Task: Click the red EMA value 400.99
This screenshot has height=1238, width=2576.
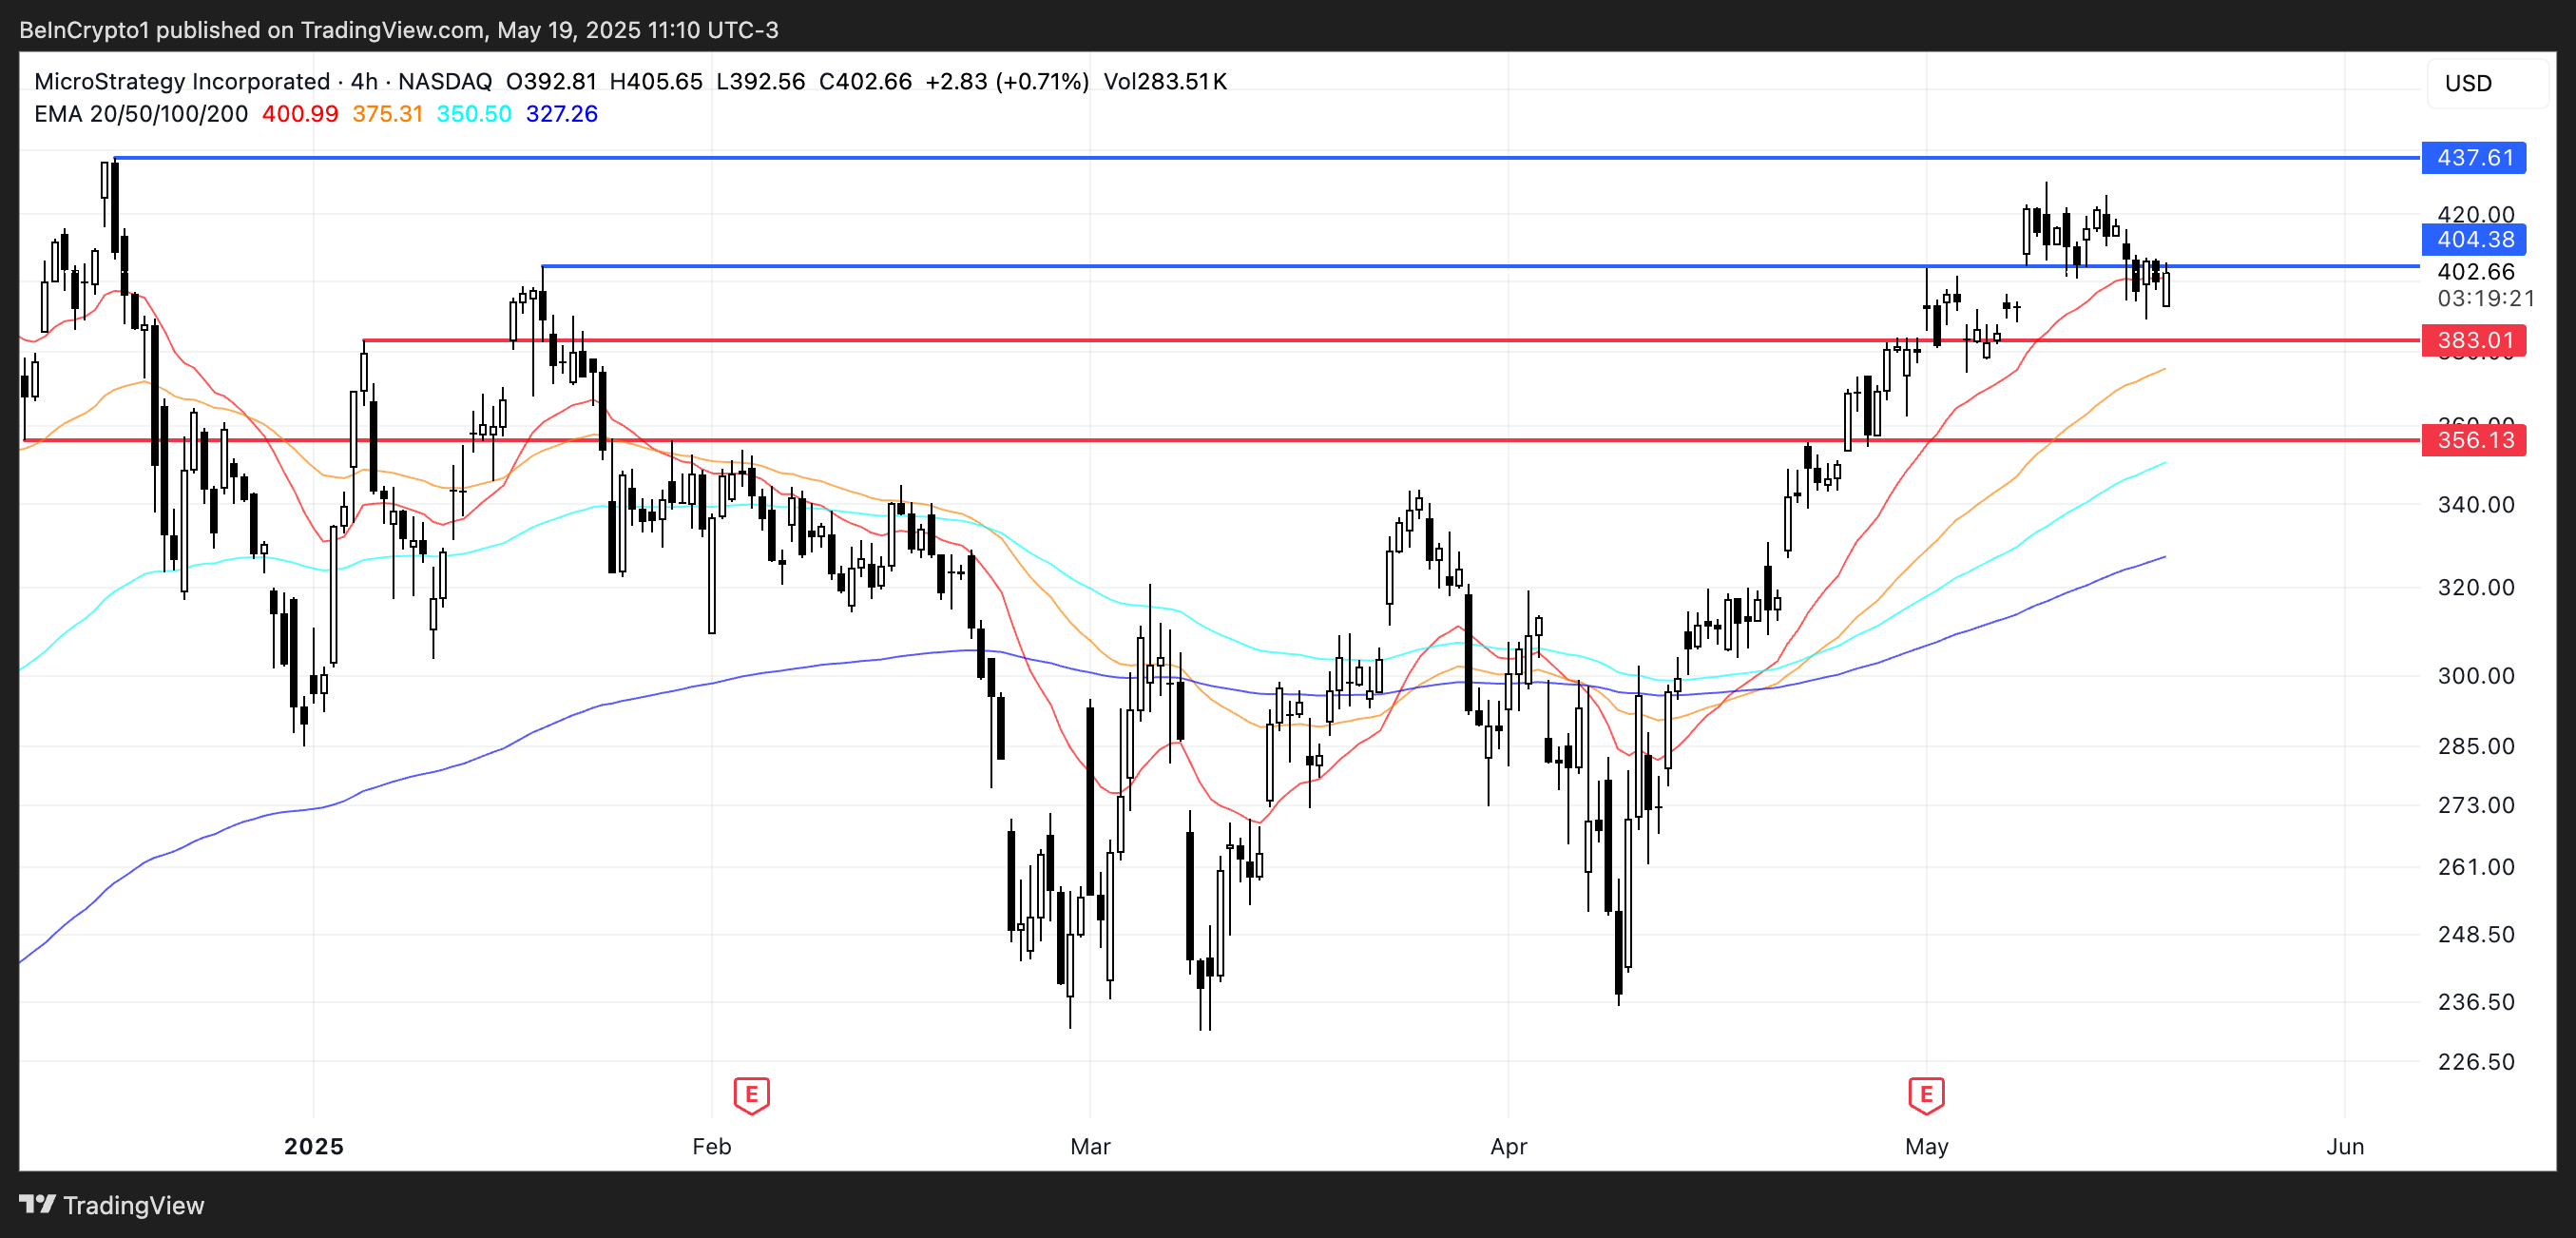Action: pos(300,114)
